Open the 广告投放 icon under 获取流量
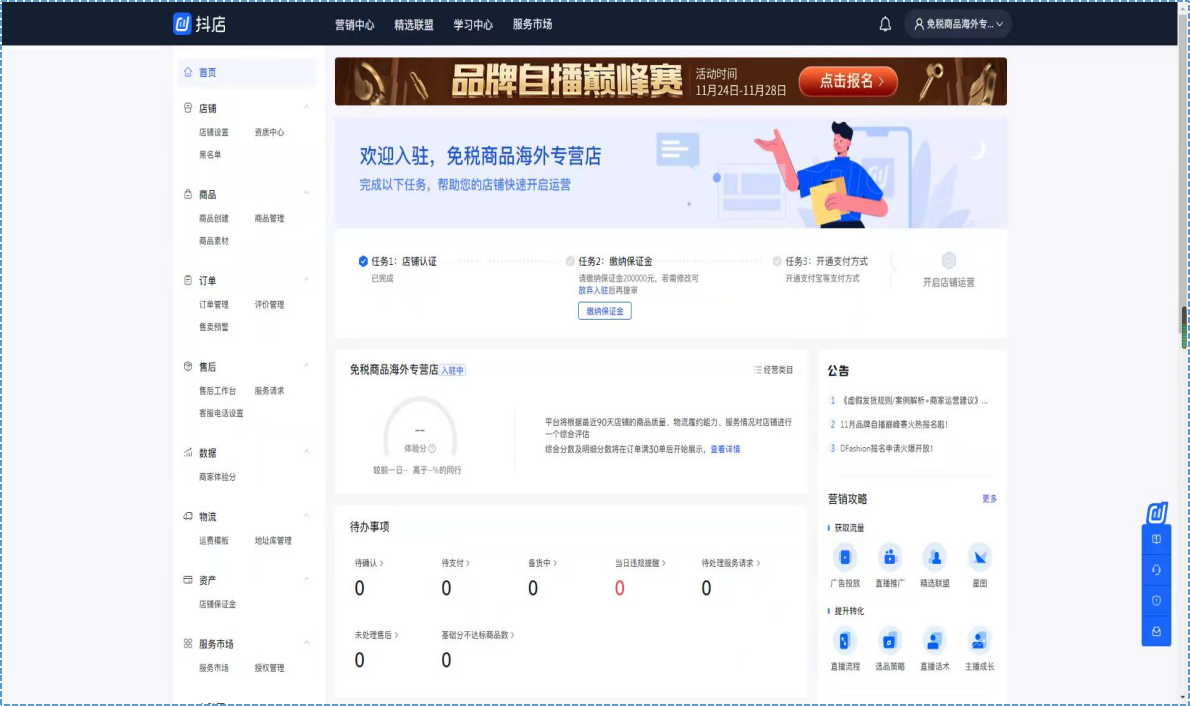1190x707 pixels. point(845,557)
